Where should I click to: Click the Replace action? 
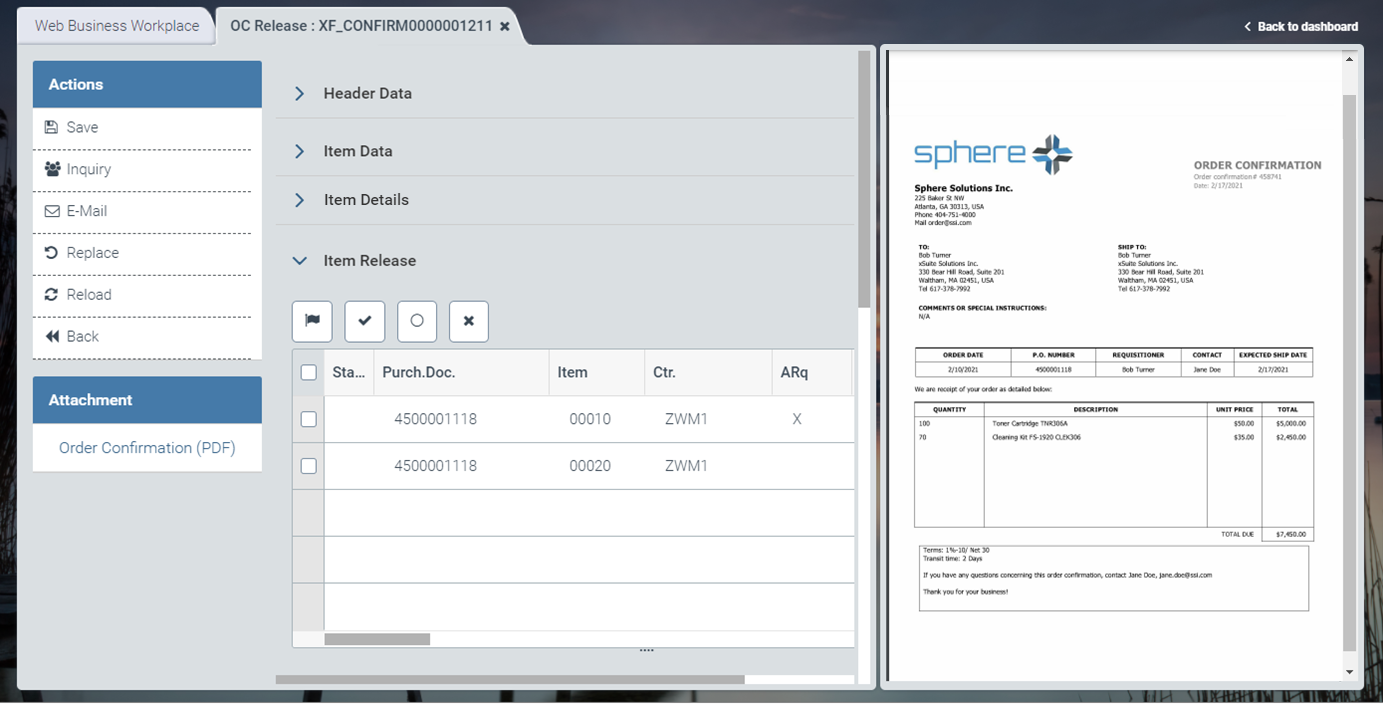(92, 253)
